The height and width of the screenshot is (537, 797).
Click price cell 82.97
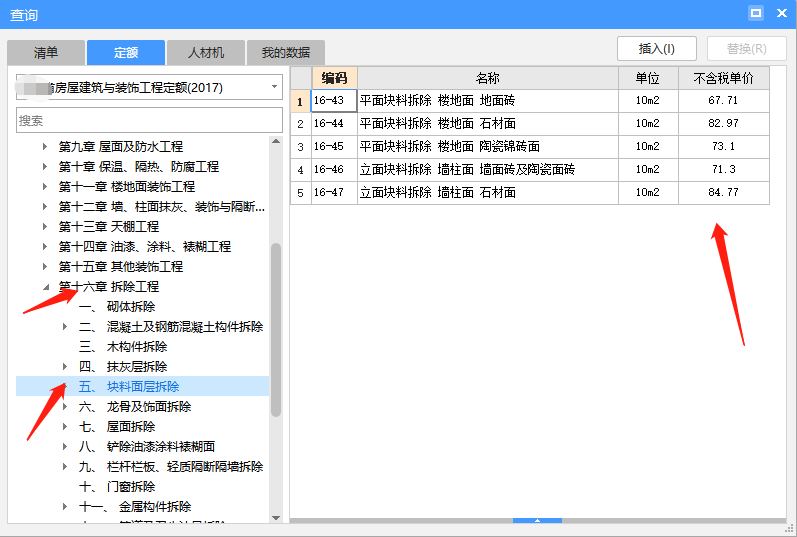(724, 124)
